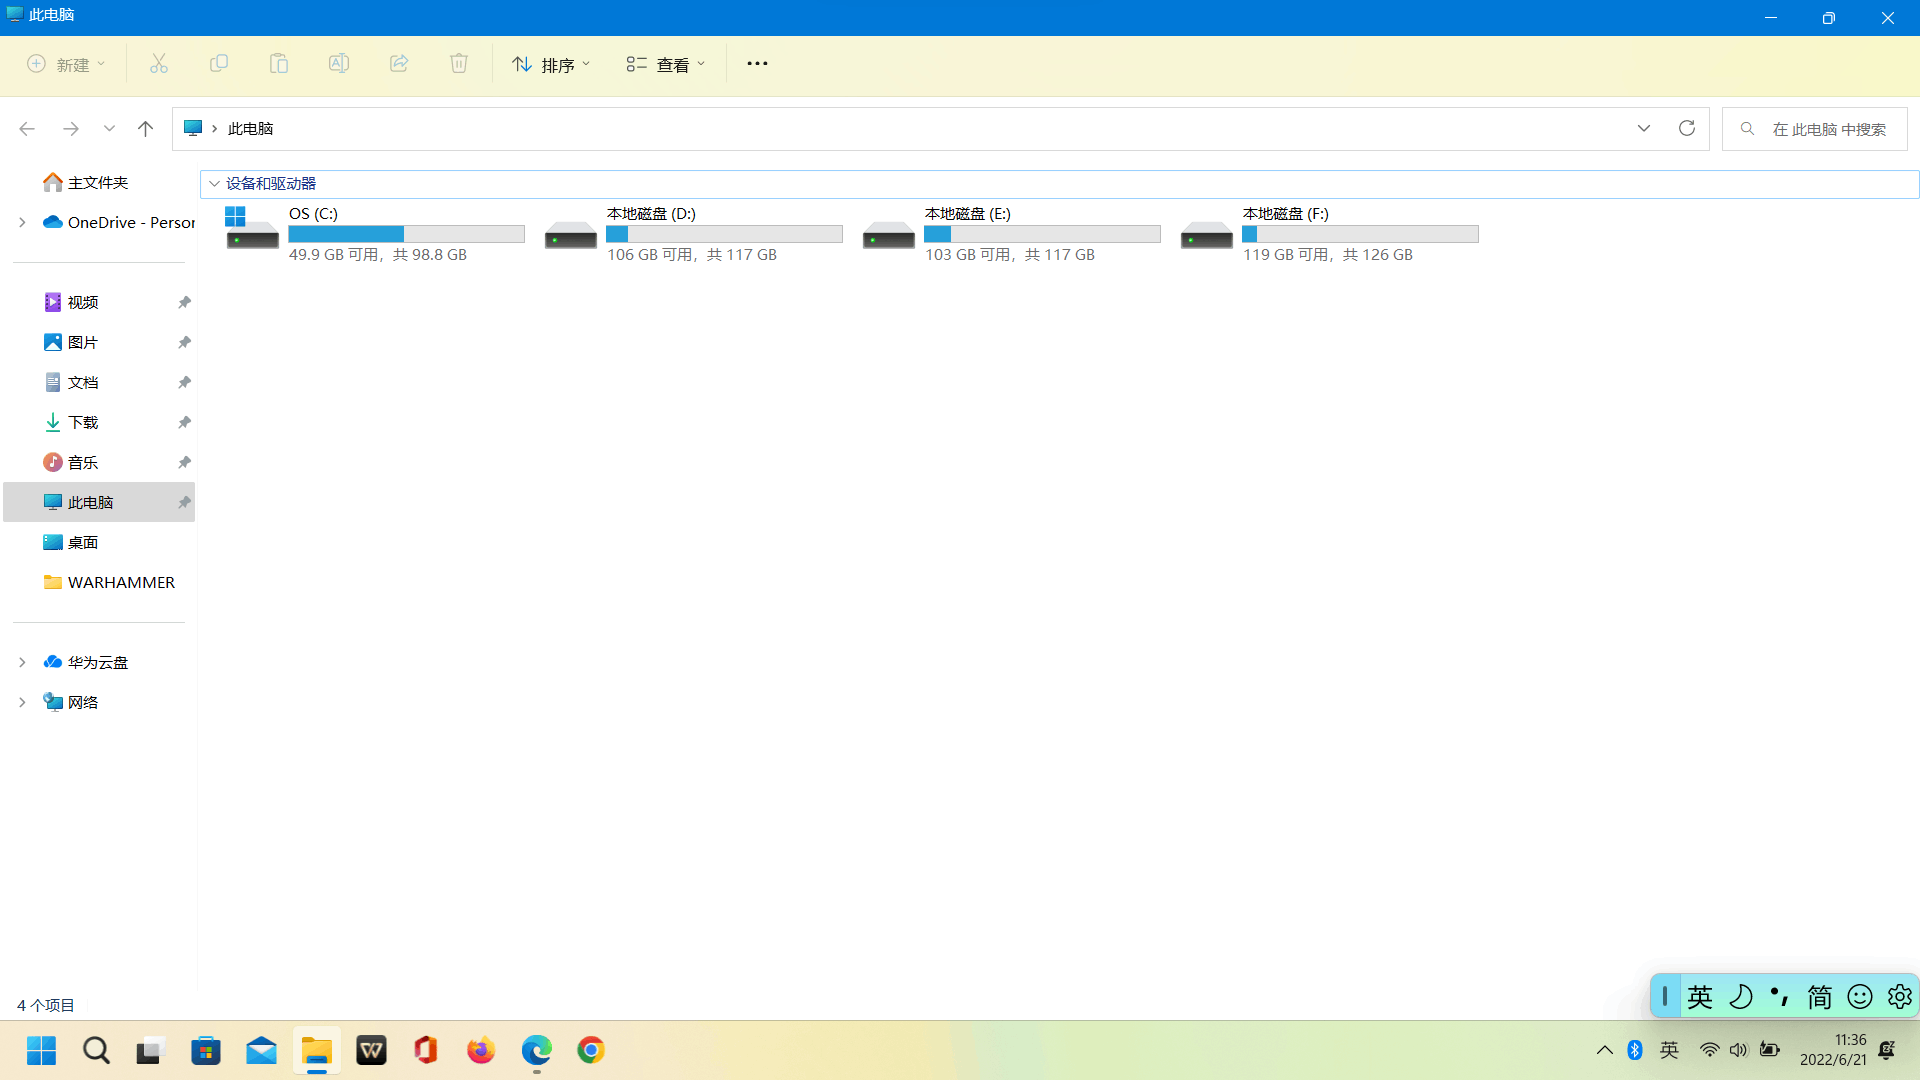Click the Rename icon in toolbar
Viewport: 1920px width, 1080px height.
[x=339, y=64]
